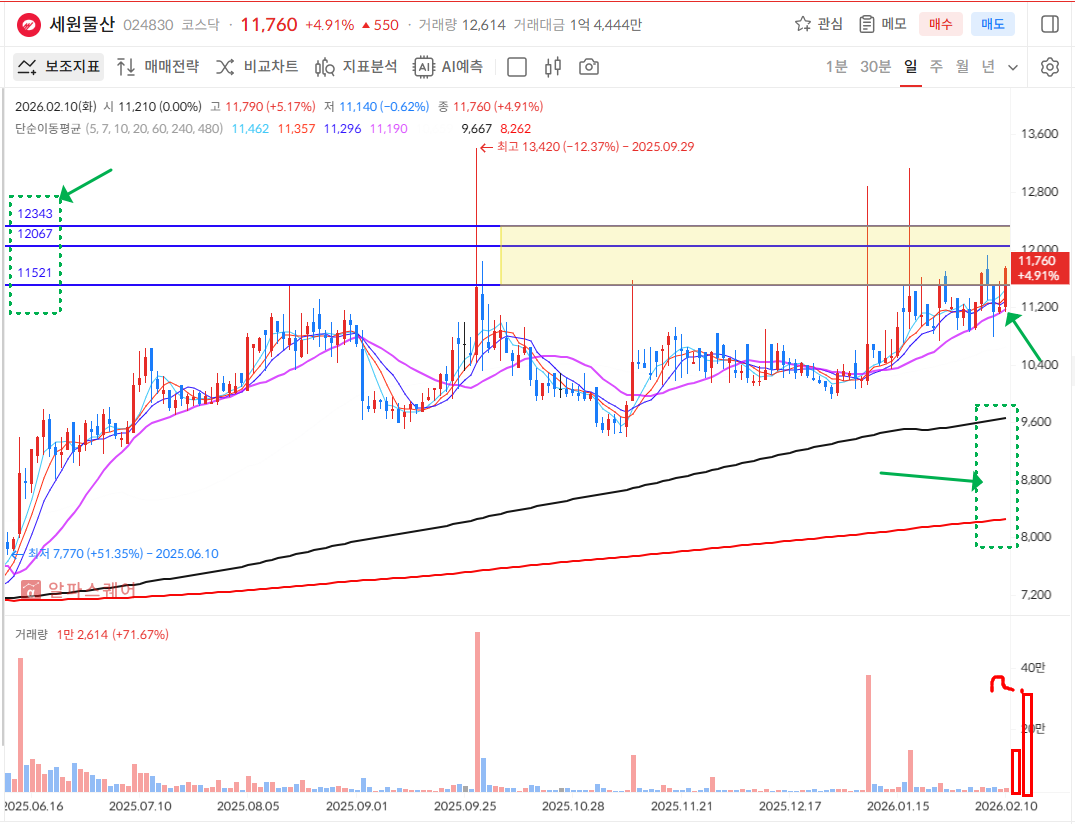Expand the time interval dropdown chevron
Image resolution: width=1075 pixels, height=824 pixels.
tap(1013, 67)
